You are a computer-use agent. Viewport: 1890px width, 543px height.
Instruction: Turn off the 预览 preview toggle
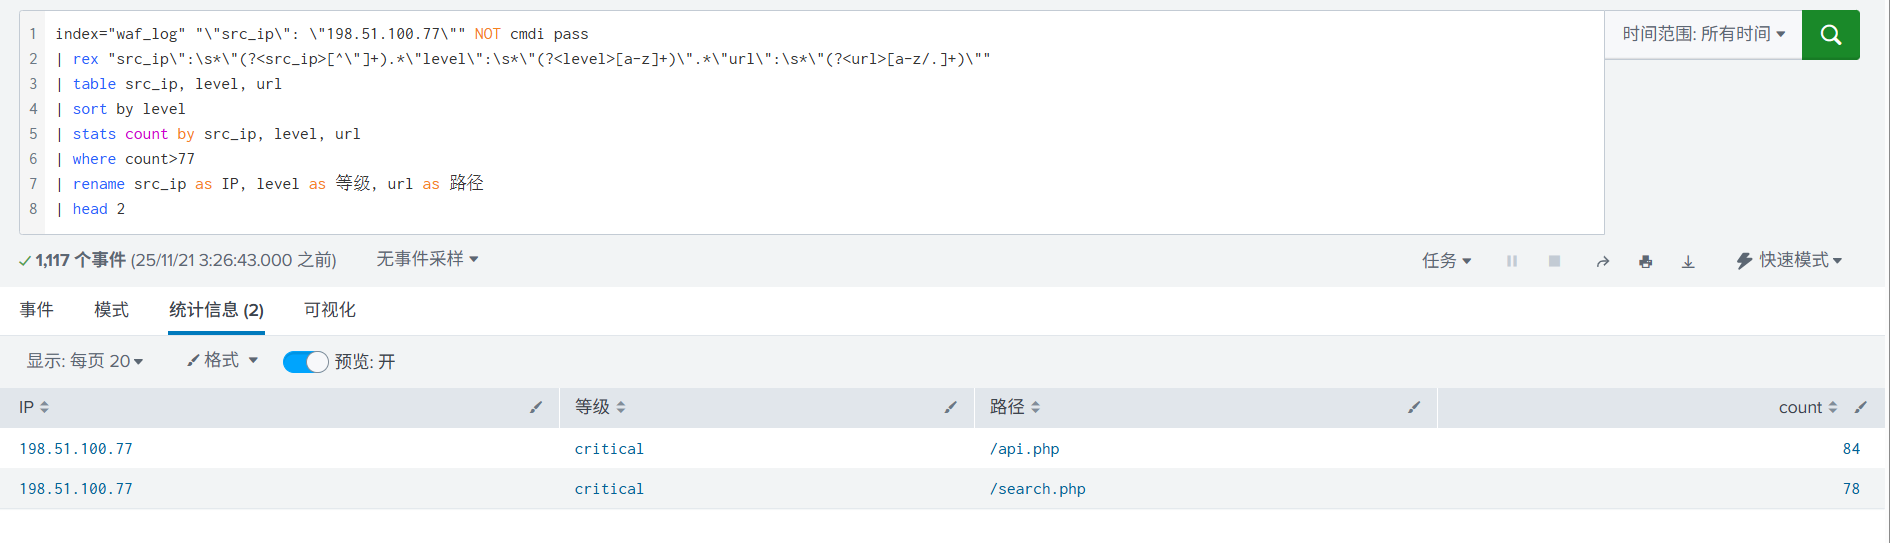(x=305, y=362)
